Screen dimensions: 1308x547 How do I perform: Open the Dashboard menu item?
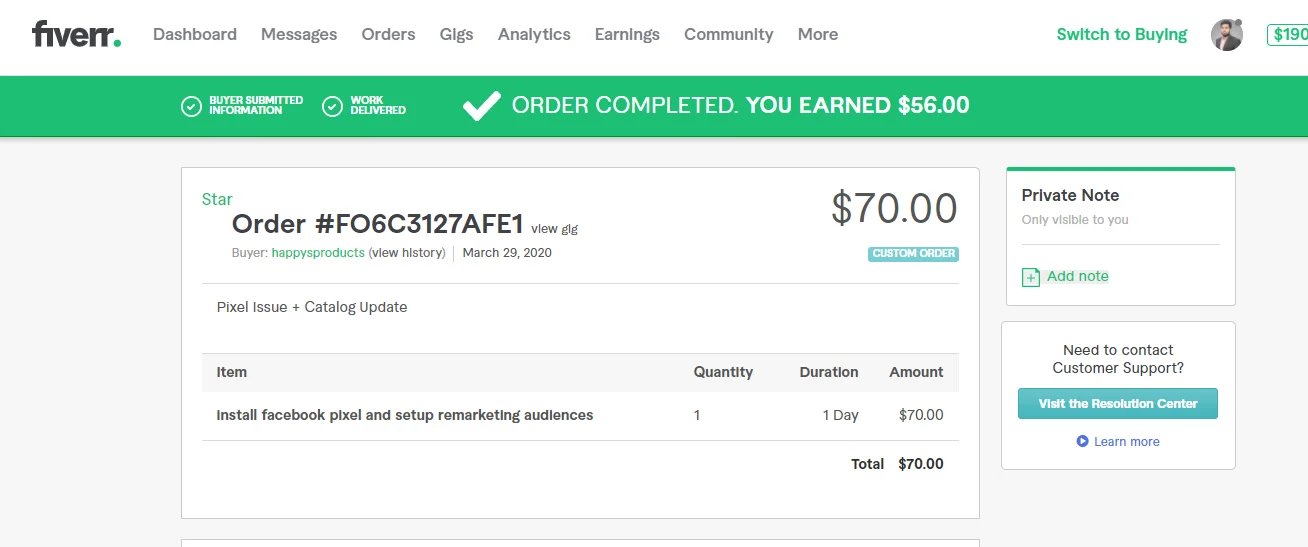pos(195,34)
